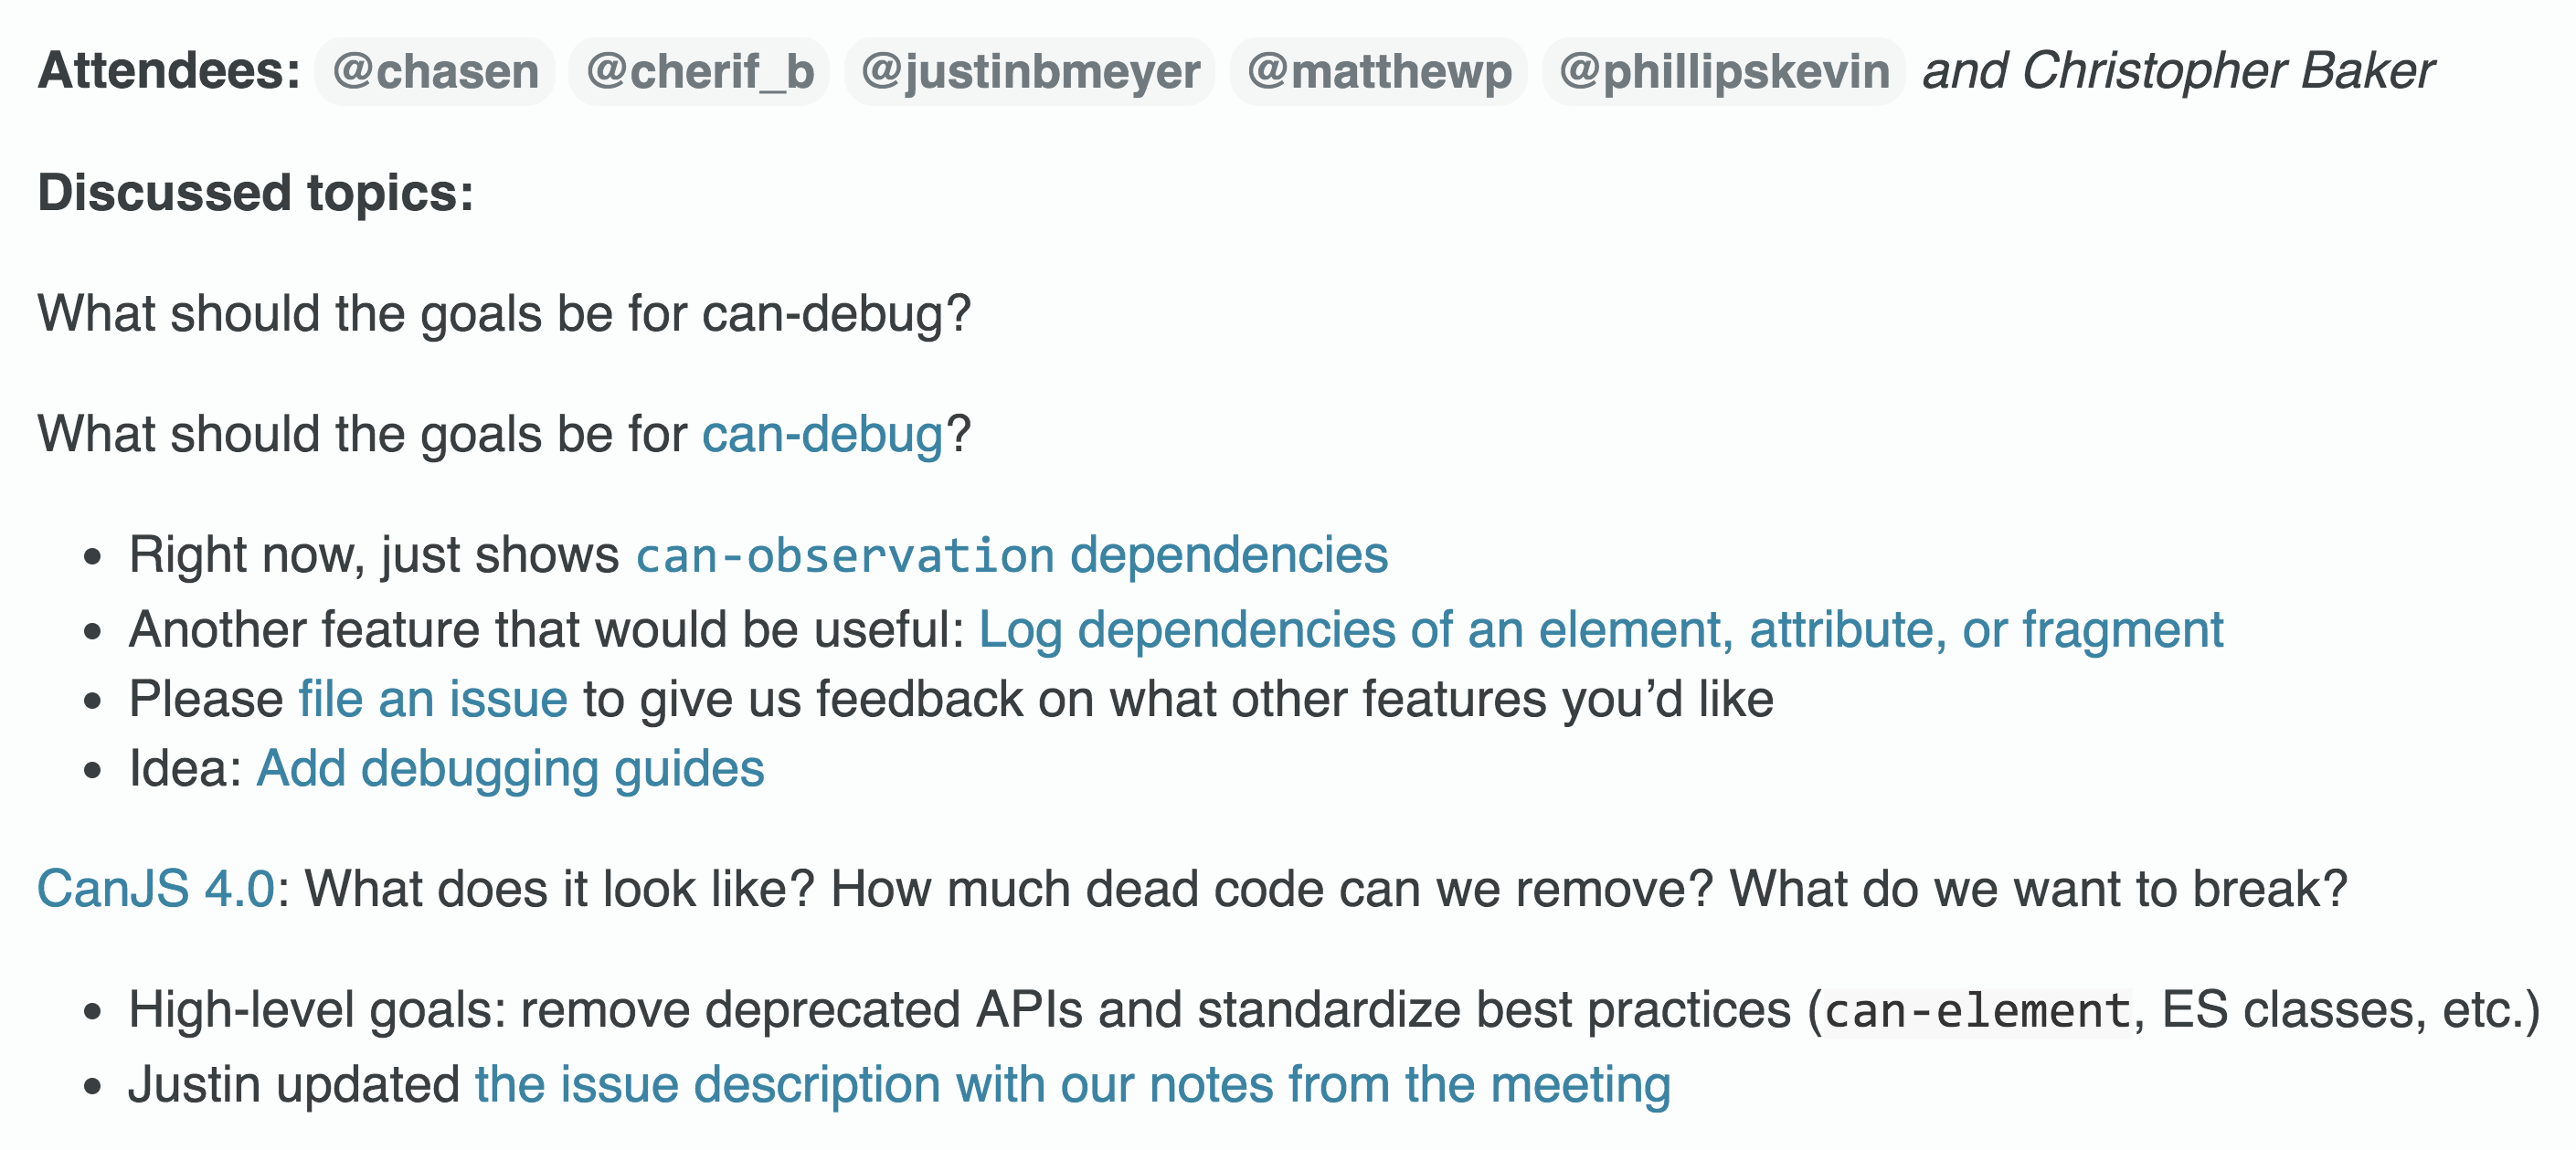Click the 'and Christopher Baker' italic text
The image size is (2576, 1150).
point(2178,71)
